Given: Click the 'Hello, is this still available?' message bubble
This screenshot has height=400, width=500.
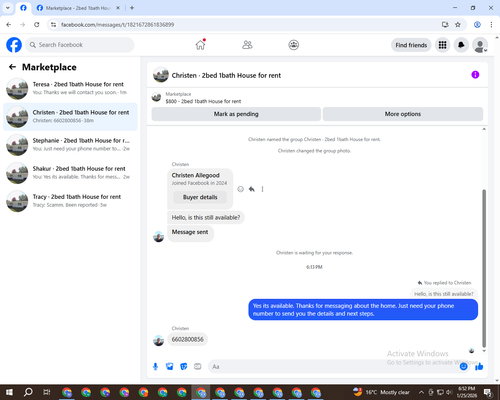Looking at the screenshot, I should (x=206, y=218).
